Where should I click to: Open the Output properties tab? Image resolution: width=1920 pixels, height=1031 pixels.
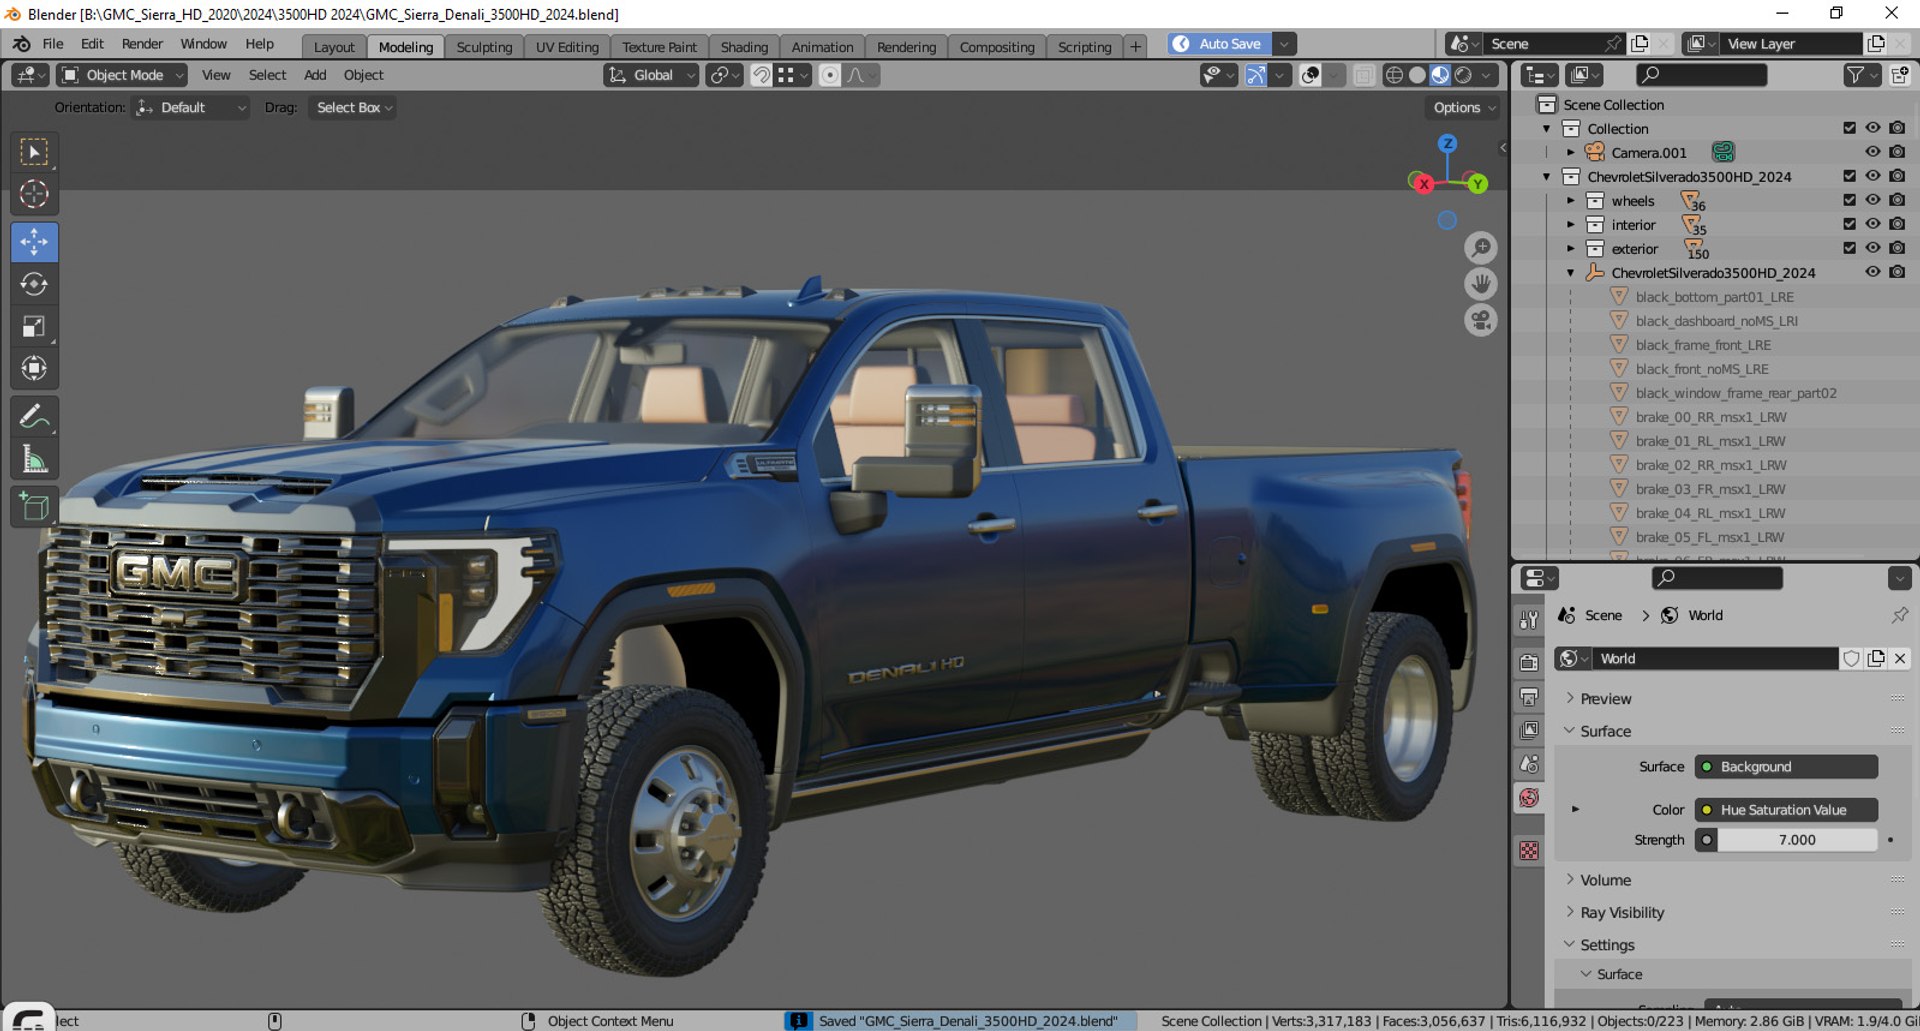click(1529, 697)
